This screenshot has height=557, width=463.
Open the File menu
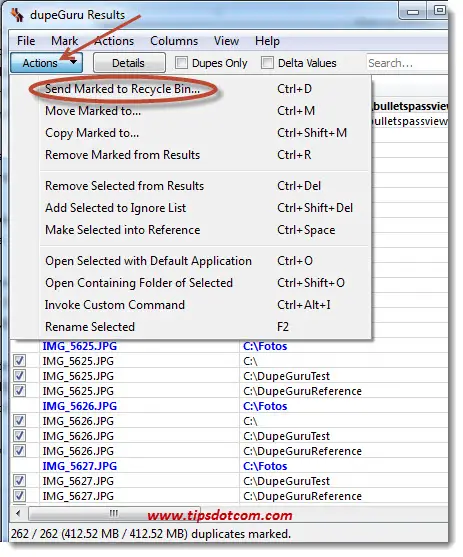click(26, 41)
